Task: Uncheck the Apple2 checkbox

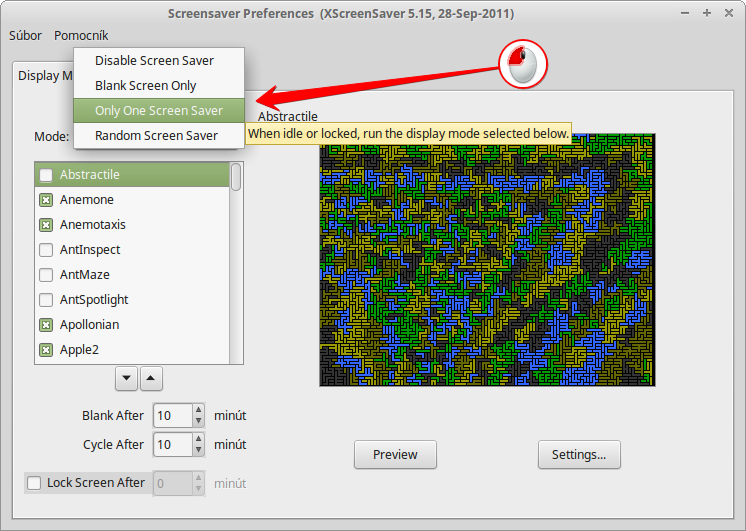Action: [46, 350]
